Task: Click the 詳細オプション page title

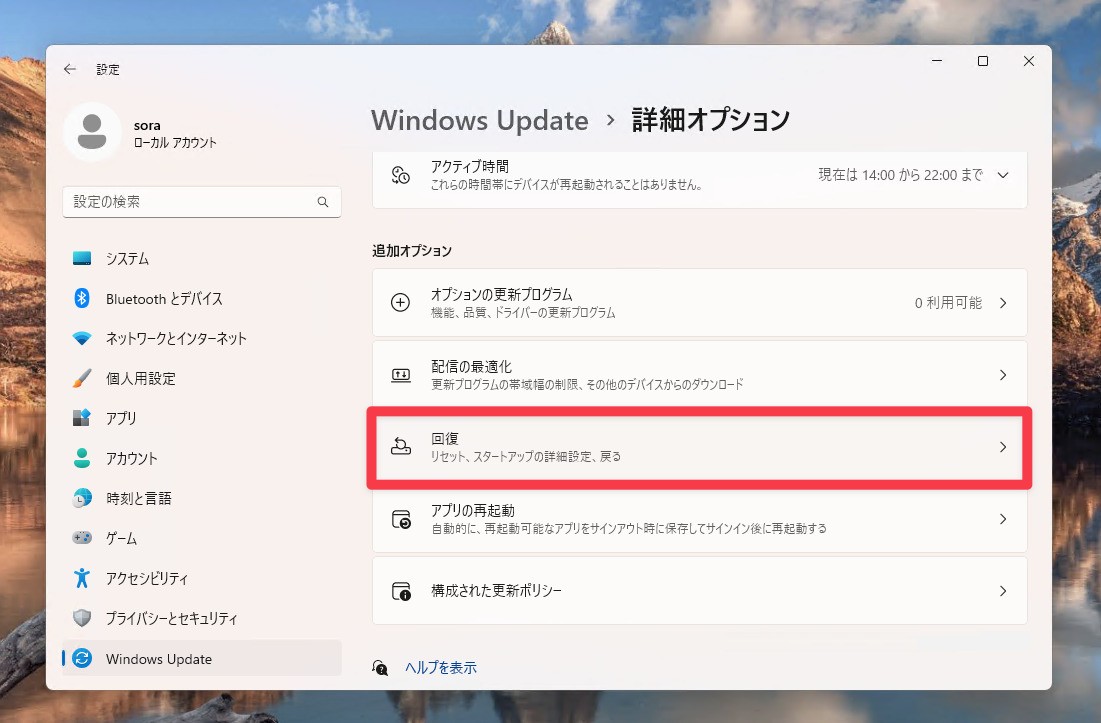Action: [711, 120]
